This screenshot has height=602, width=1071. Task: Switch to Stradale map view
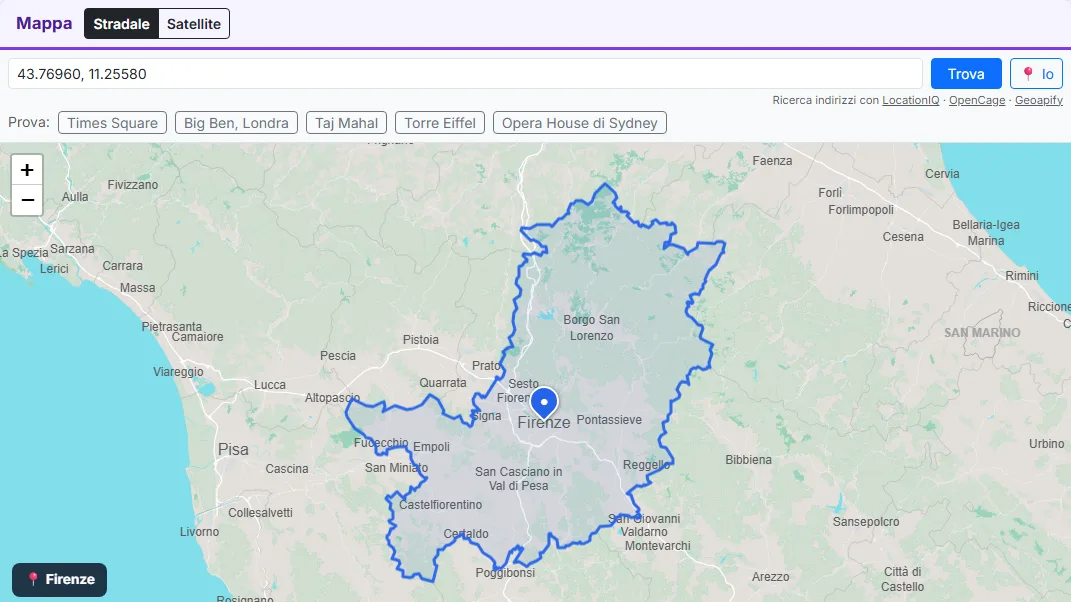pos(122,24)
